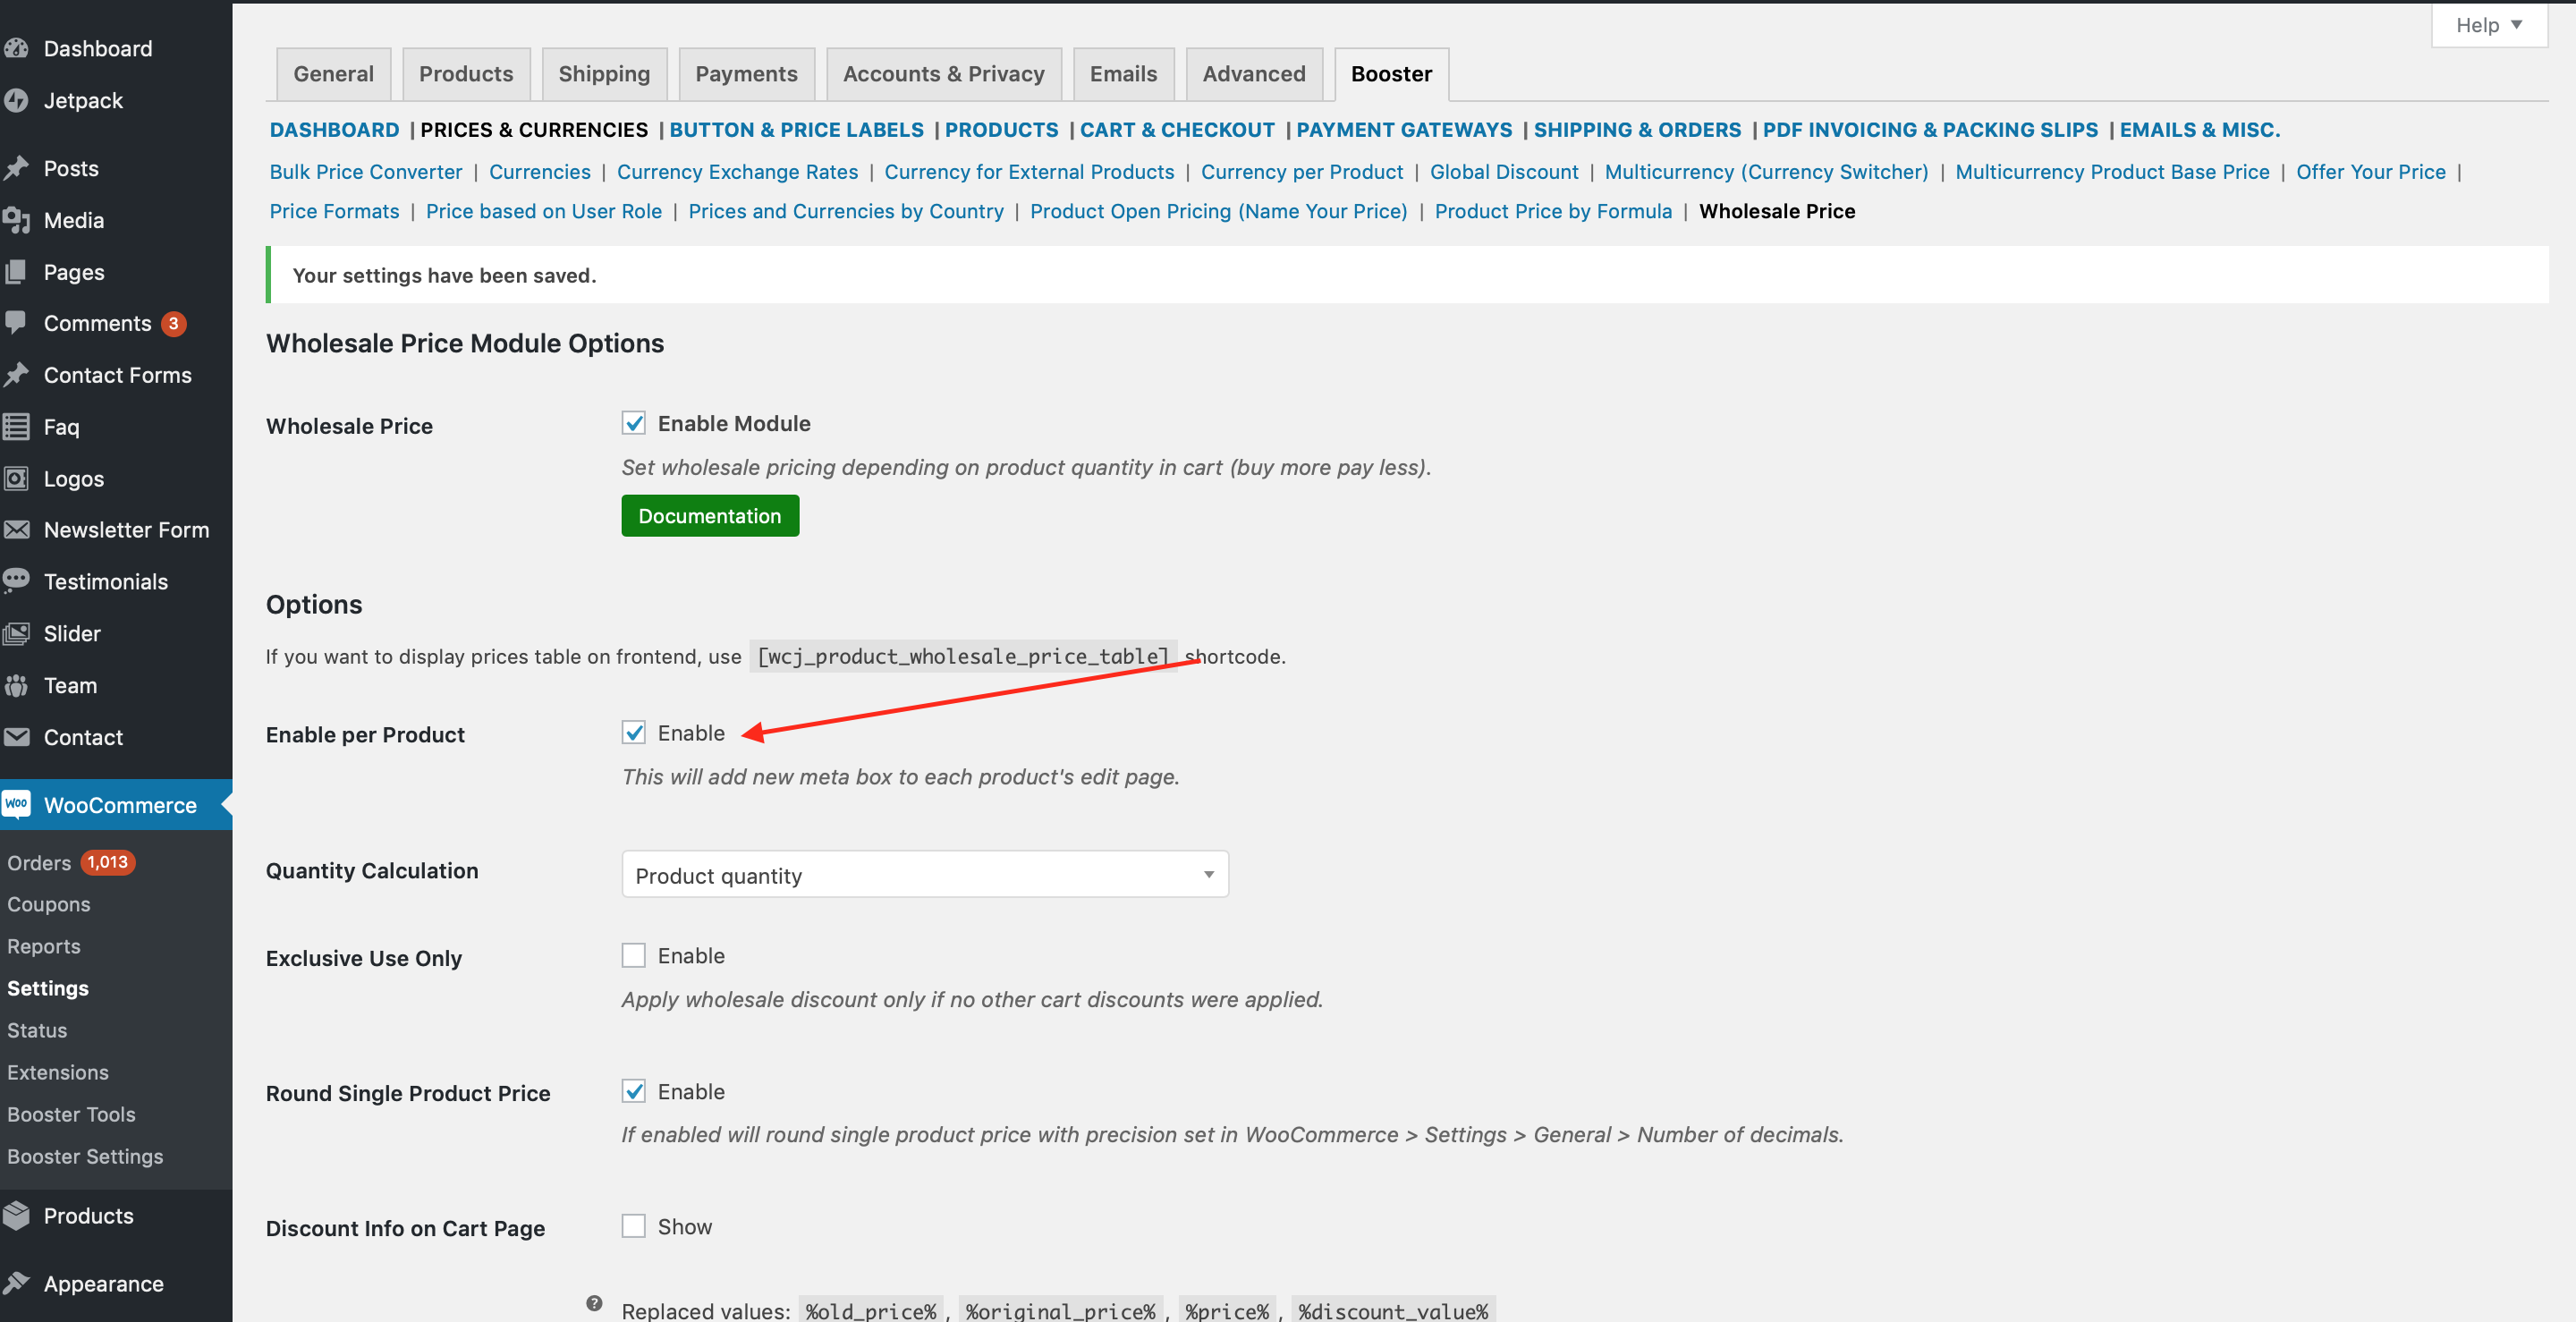Click the Faq list icon
This screenshot has width=2576, height=1322.
[16, 427]
